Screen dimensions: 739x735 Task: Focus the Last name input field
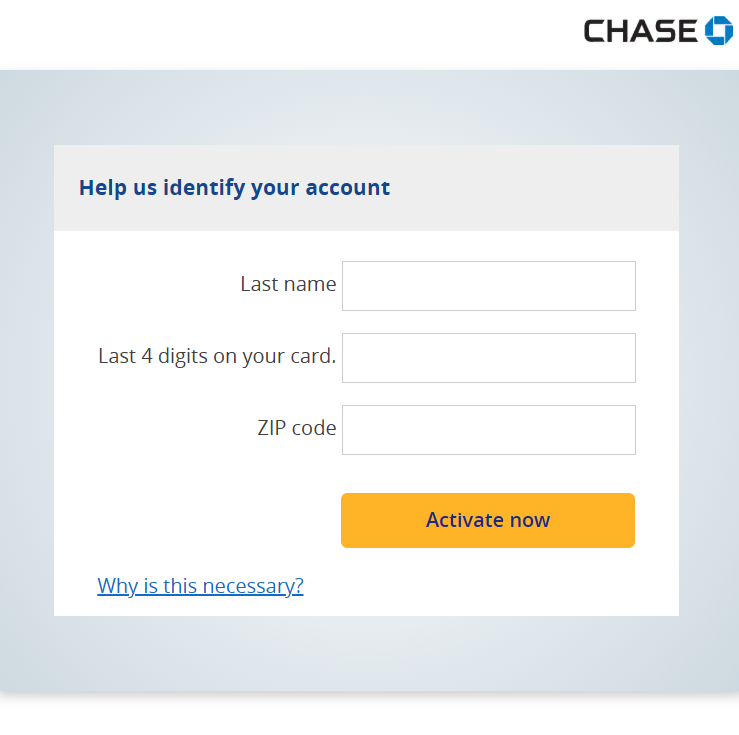(x=488, y=286)
